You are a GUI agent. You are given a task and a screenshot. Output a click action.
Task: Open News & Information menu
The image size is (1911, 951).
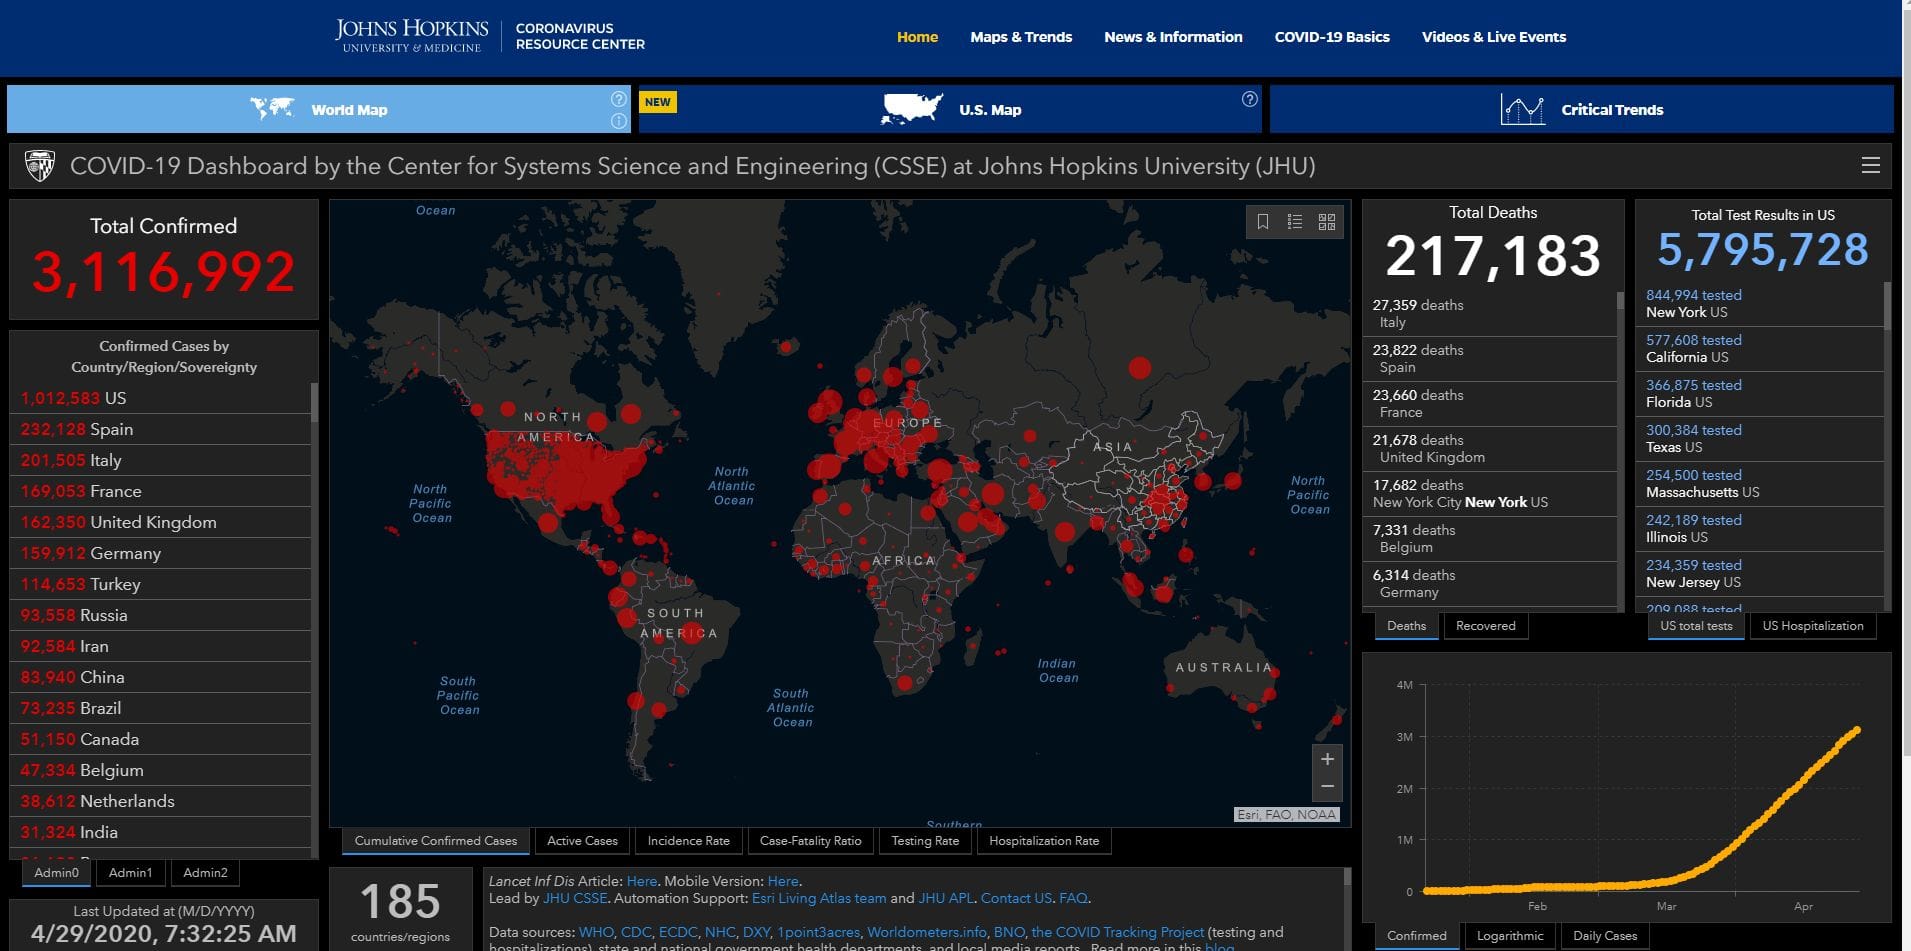1173,37
